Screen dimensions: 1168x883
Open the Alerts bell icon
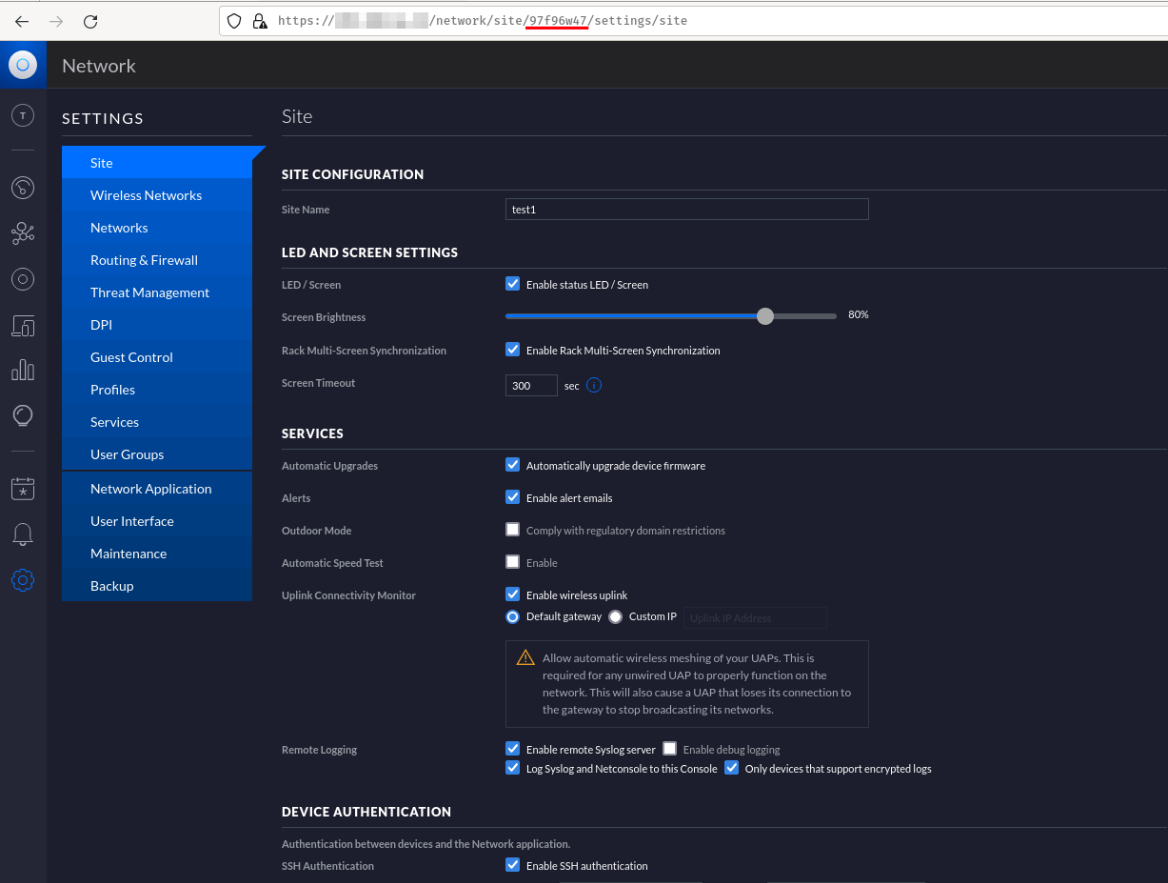22,535
